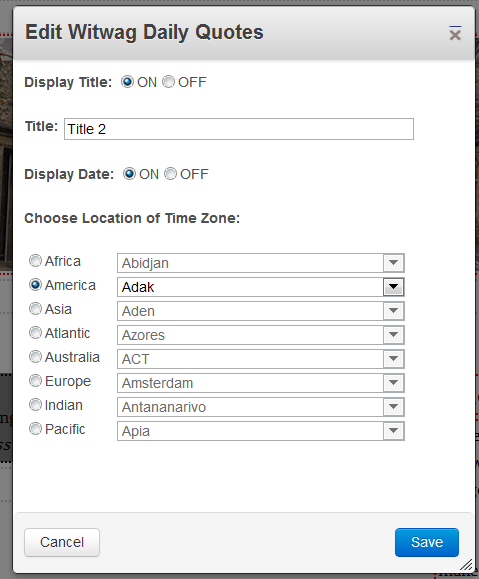Select the Europe region radio button

(35, 381)
